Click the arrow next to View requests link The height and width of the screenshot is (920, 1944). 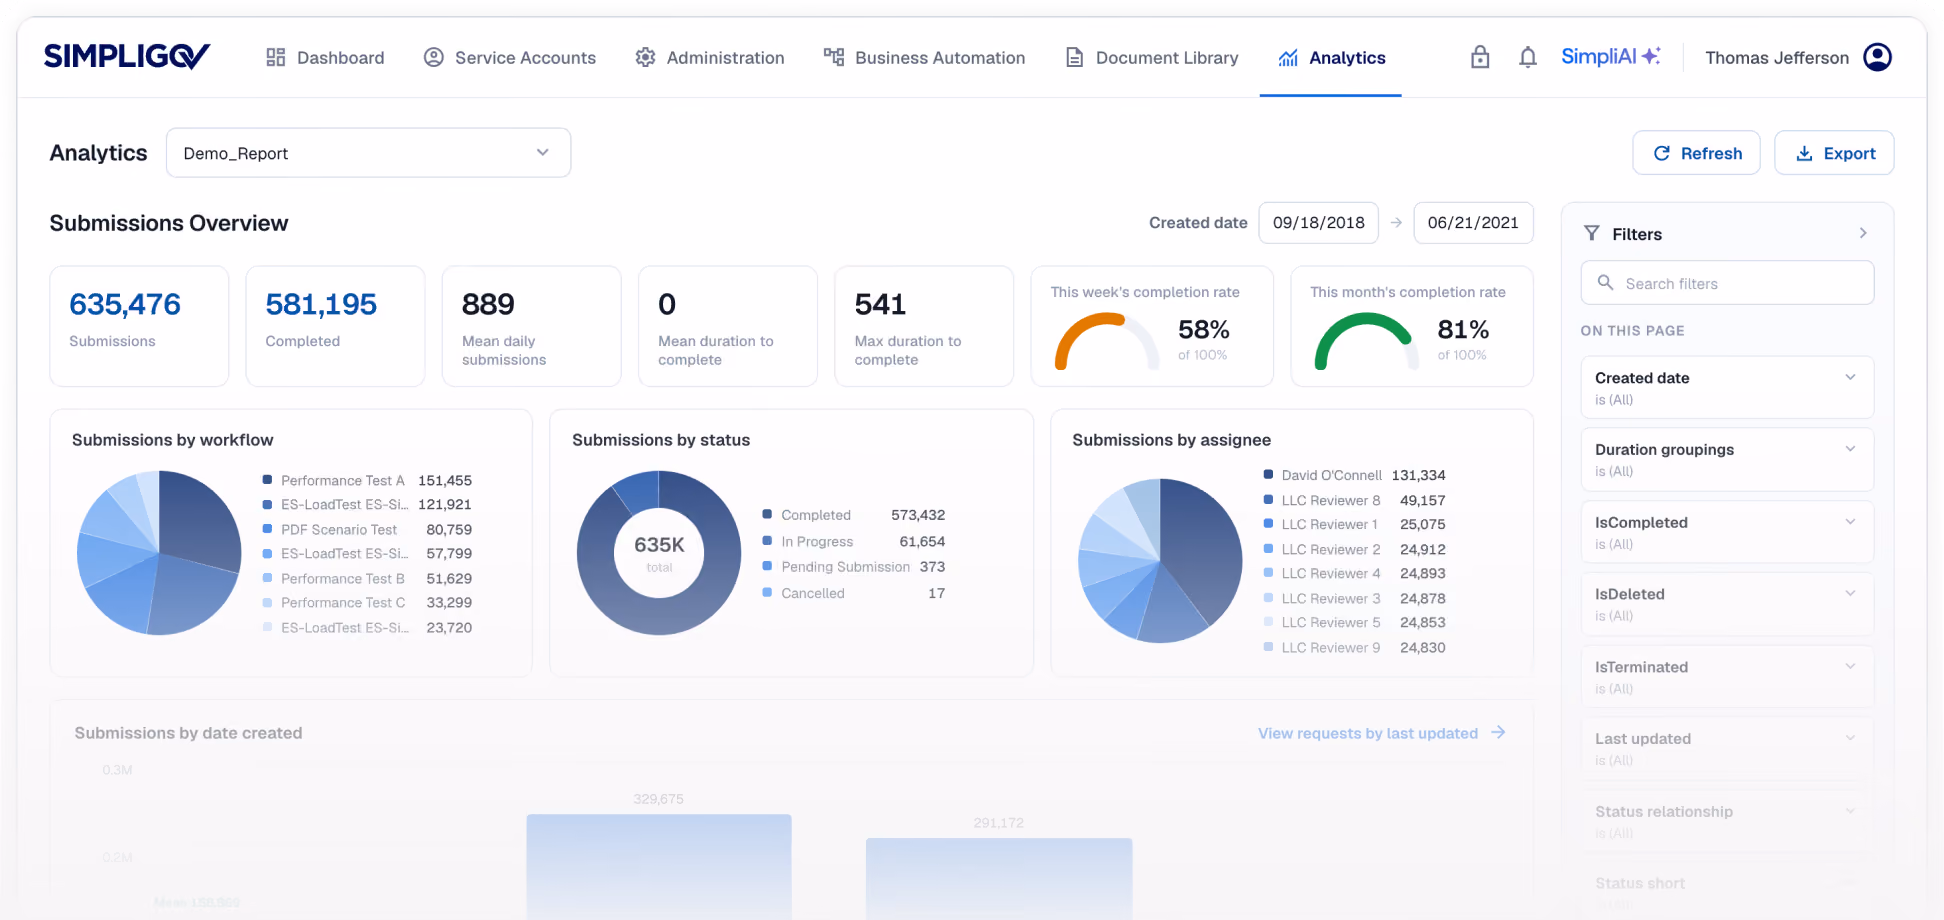(x=1498, y=733)
